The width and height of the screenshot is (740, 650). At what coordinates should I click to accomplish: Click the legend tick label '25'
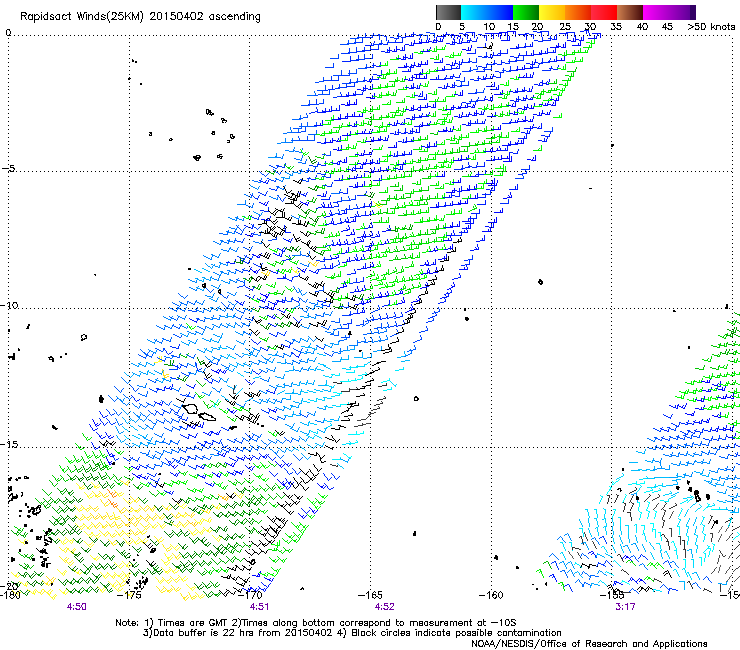(564, 27)
